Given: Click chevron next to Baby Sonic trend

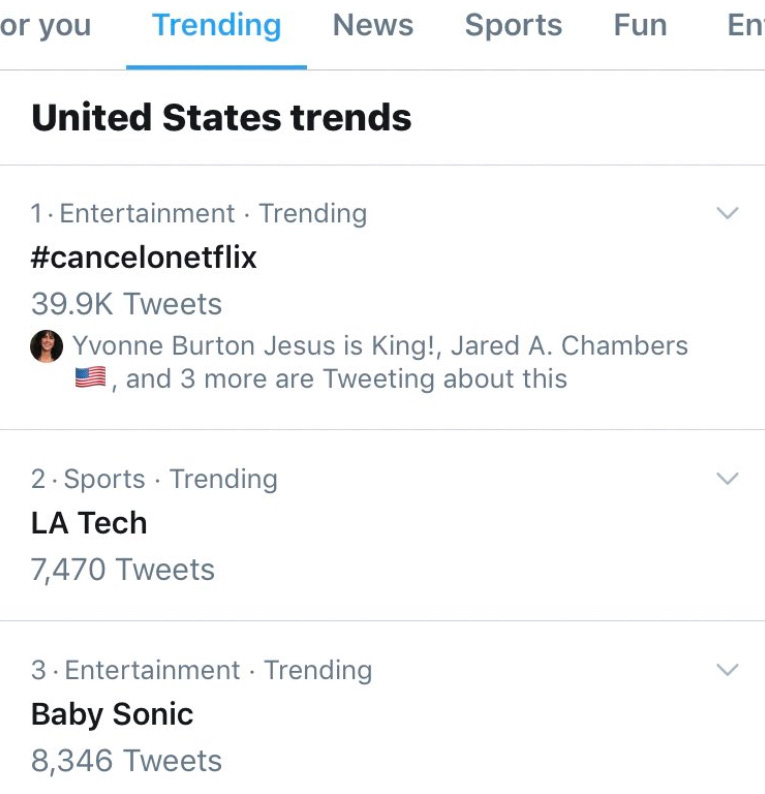Looking at the screenshot, I should pos(728,669).
